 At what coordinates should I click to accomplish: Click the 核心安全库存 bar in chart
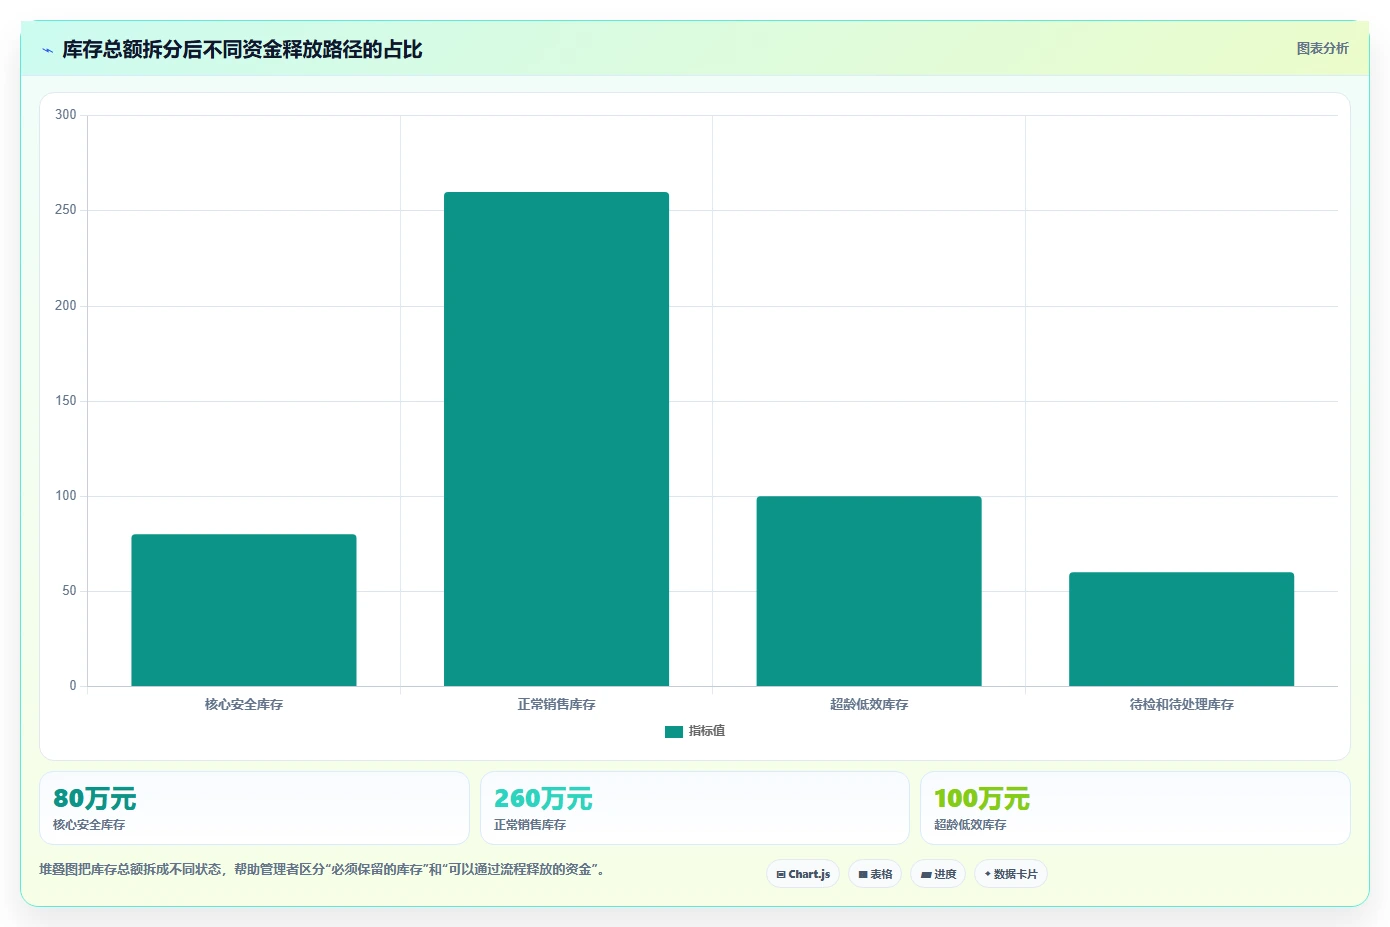coord(244,610)
